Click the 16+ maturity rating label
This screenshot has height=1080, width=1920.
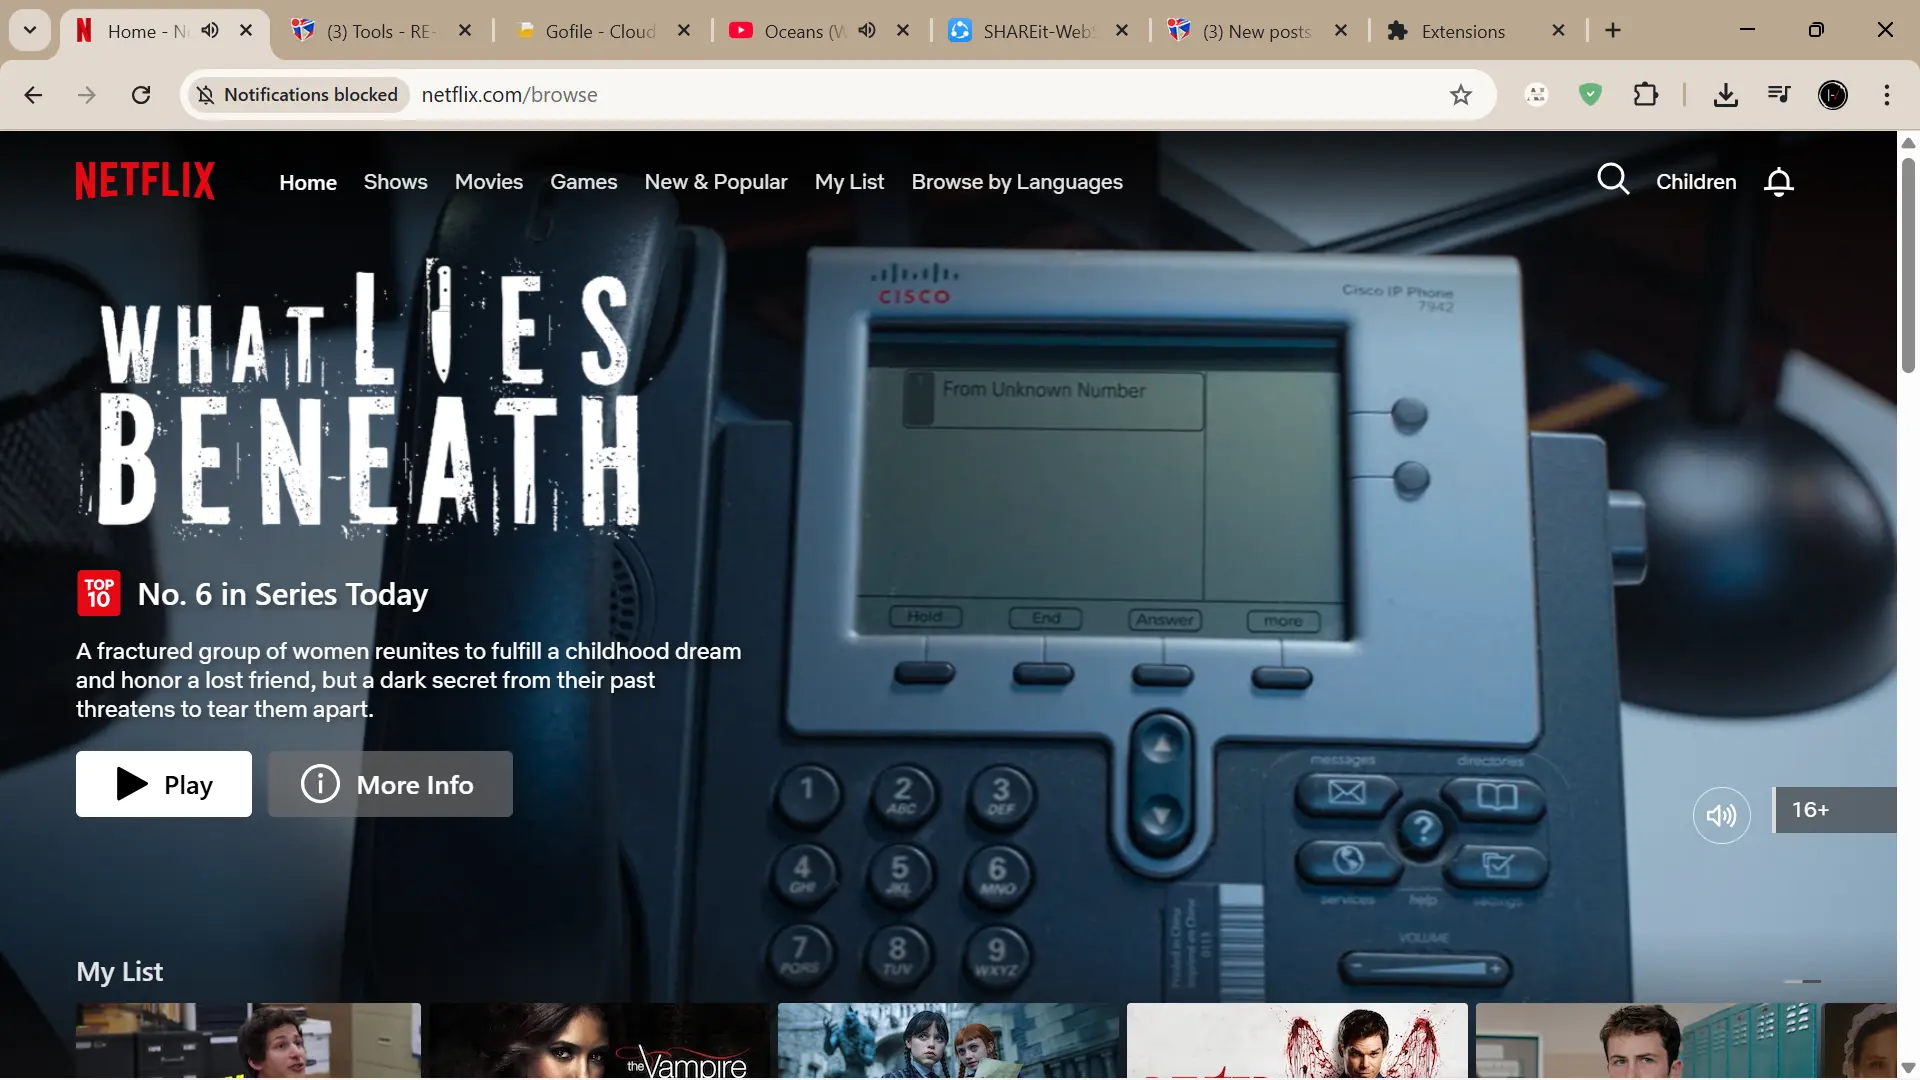pos(1834,810)
